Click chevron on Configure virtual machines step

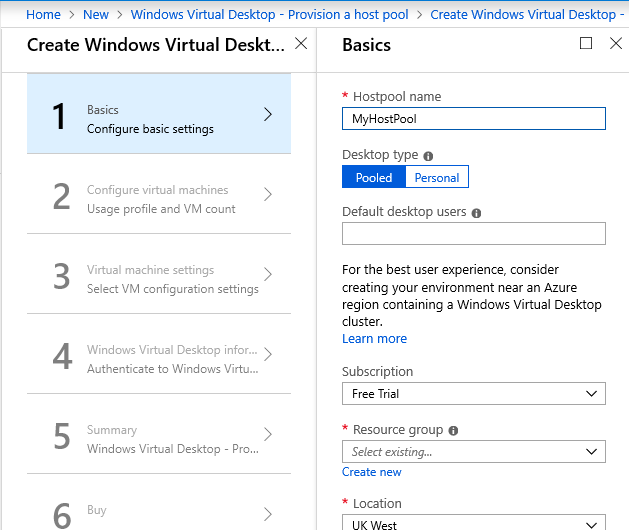click(268, 194)
